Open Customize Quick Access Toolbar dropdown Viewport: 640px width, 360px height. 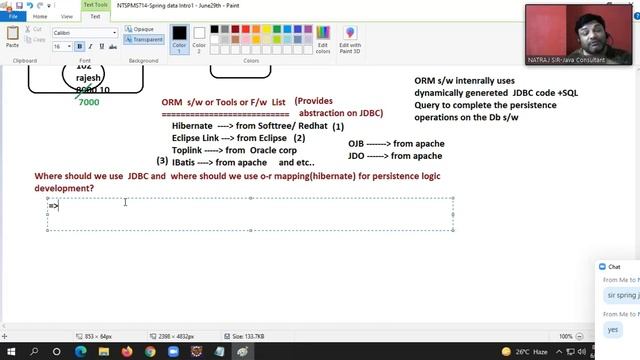pos(49,6)
